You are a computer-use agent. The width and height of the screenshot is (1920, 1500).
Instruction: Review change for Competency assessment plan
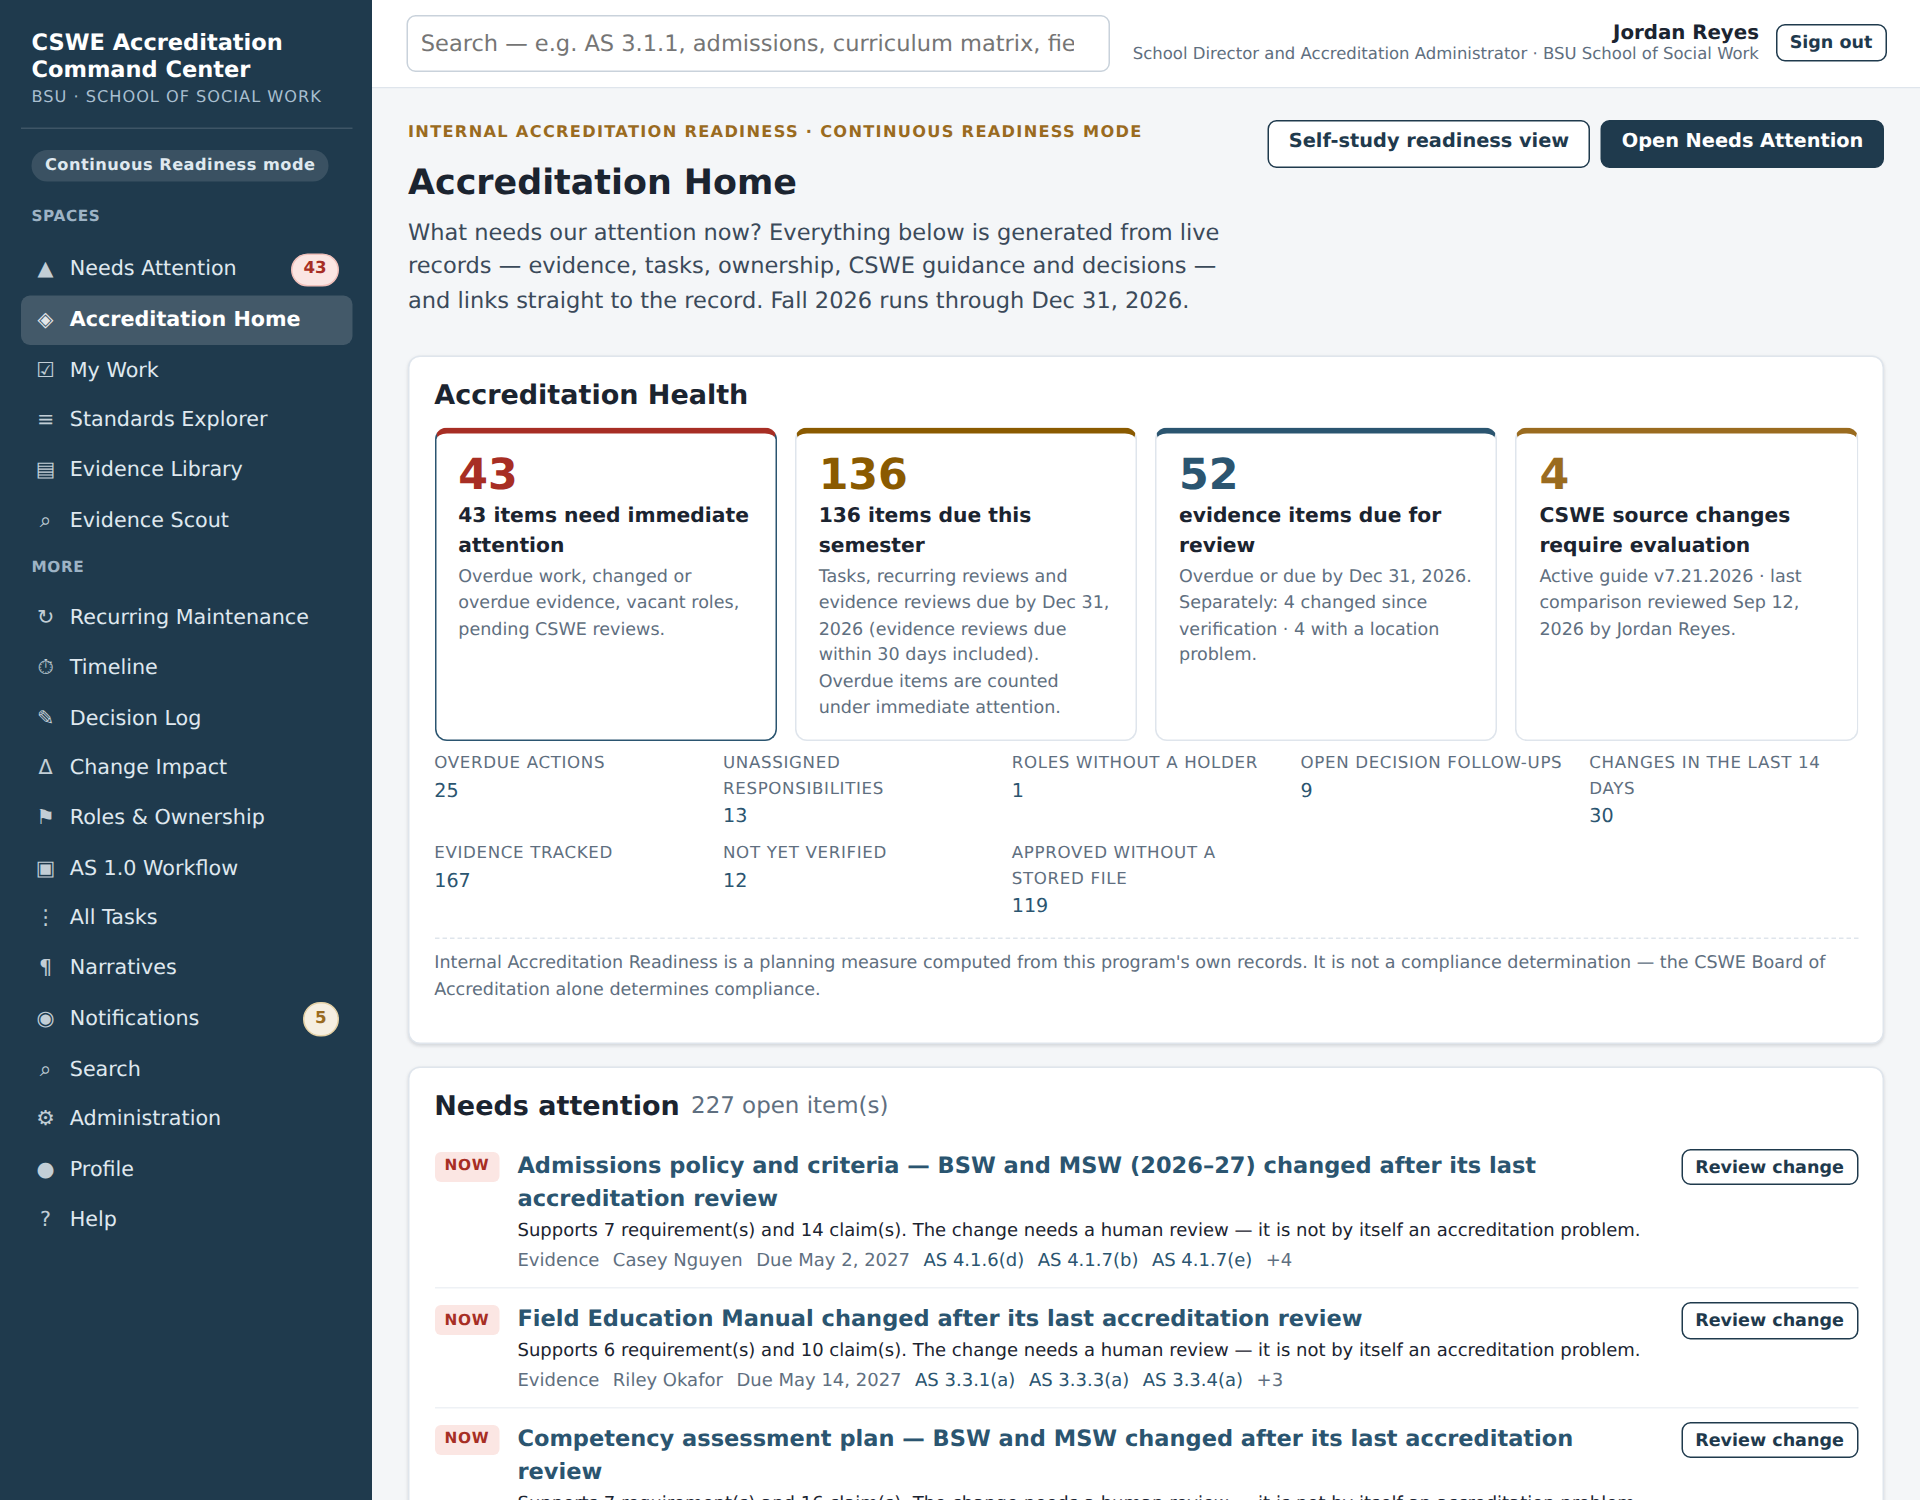coord(1768,1440)
